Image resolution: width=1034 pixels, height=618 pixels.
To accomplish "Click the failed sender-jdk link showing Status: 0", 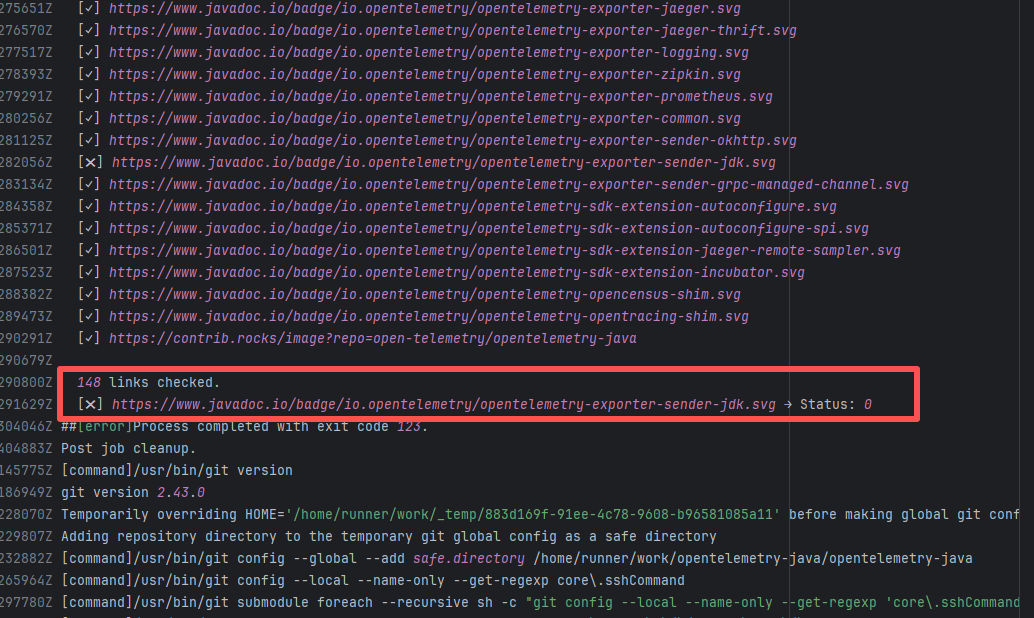I will click(443, 405).
